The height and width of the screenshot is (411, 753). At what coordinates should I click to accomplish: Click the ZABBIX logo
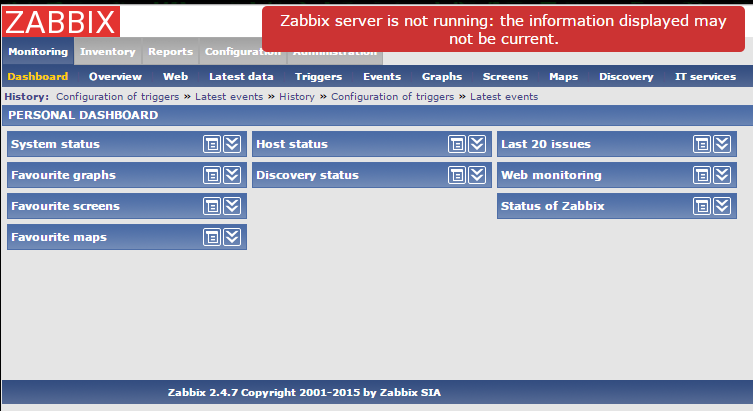[x=61, y=22]
